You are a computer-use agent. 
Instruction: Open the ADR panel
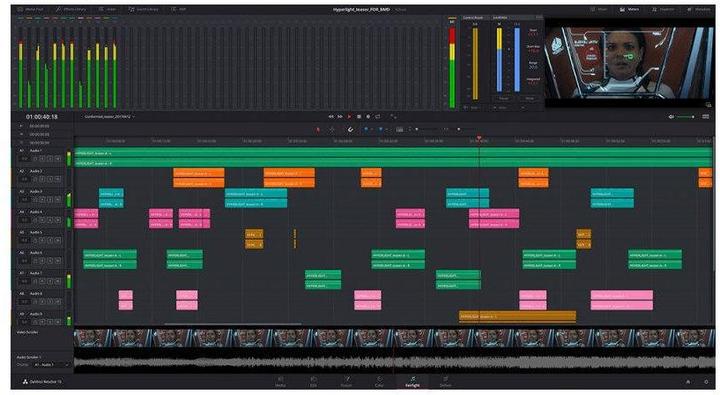point(179,9)
